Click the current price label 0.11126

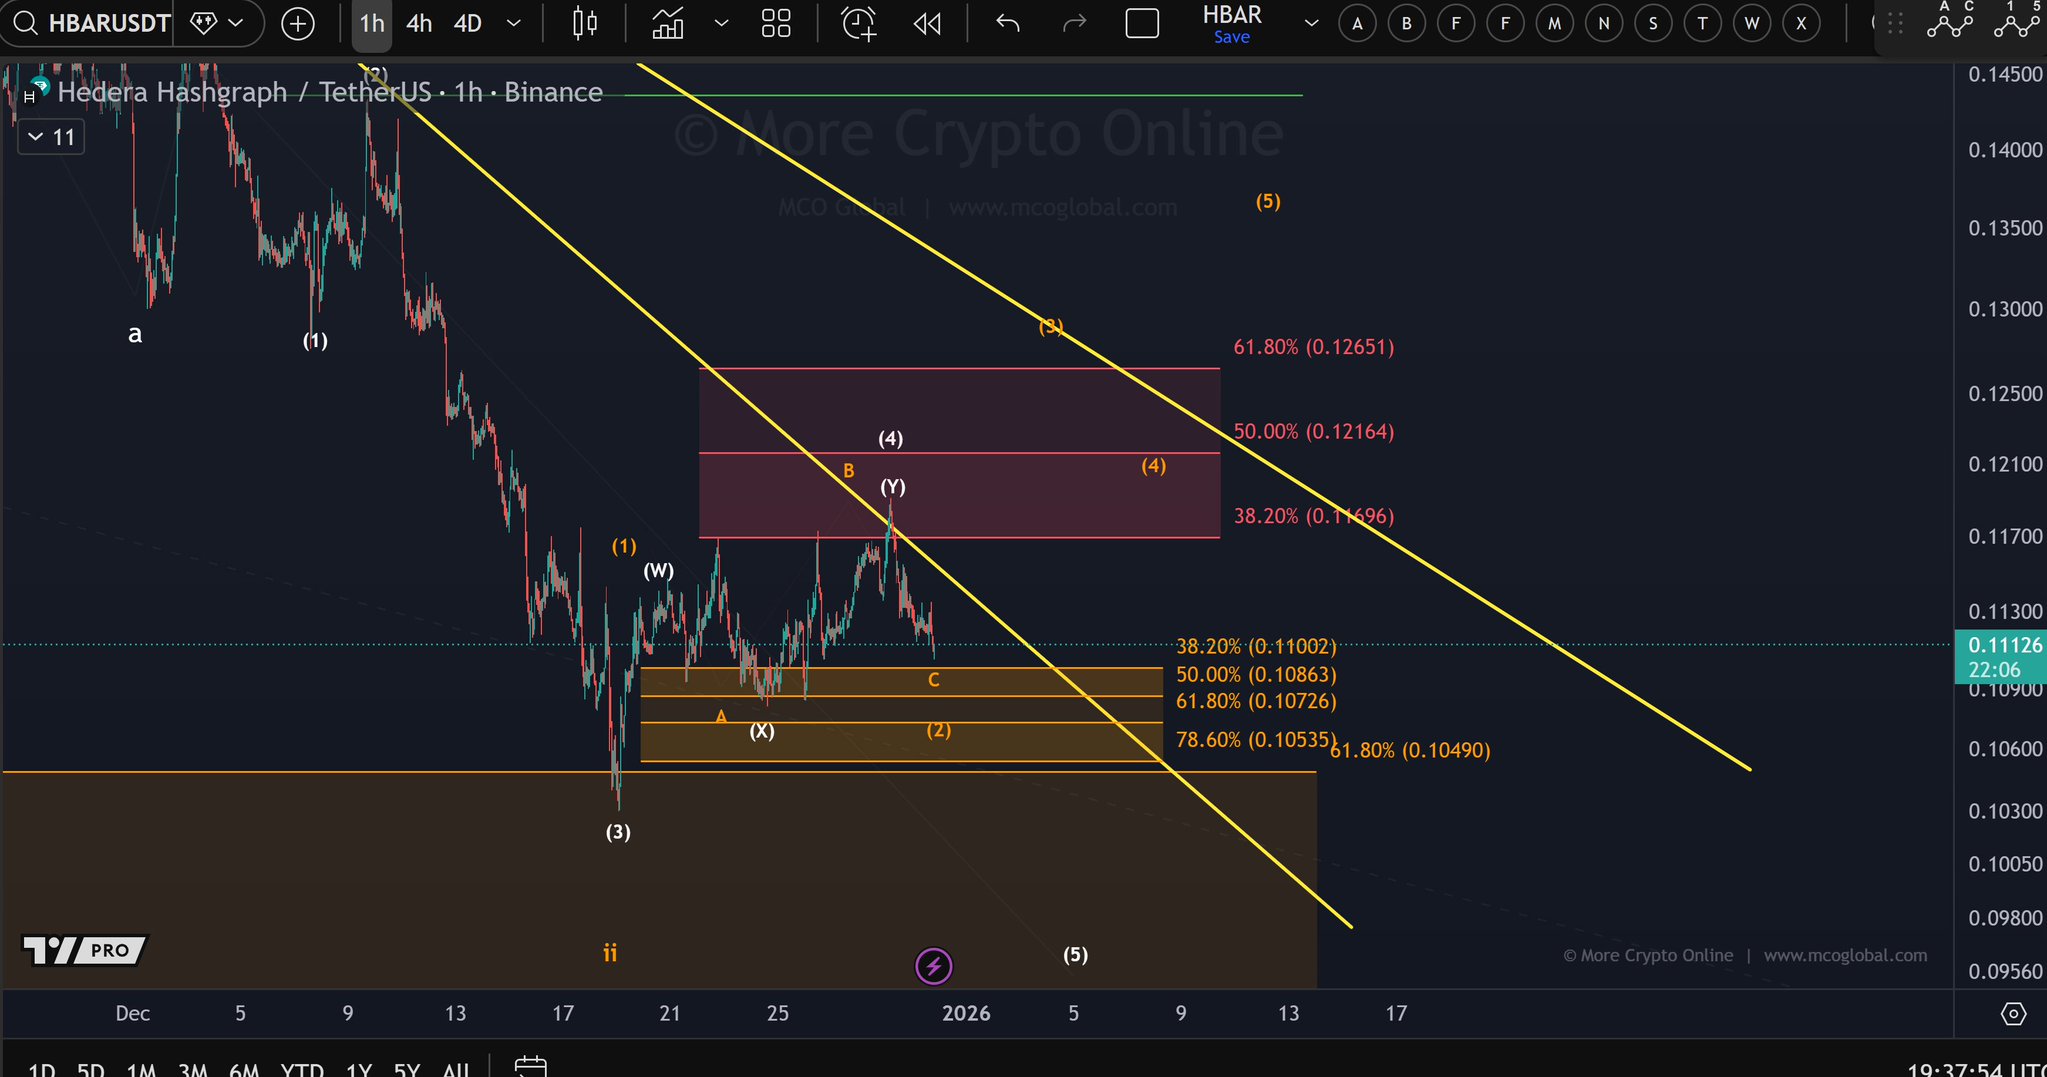(2000, 656)
